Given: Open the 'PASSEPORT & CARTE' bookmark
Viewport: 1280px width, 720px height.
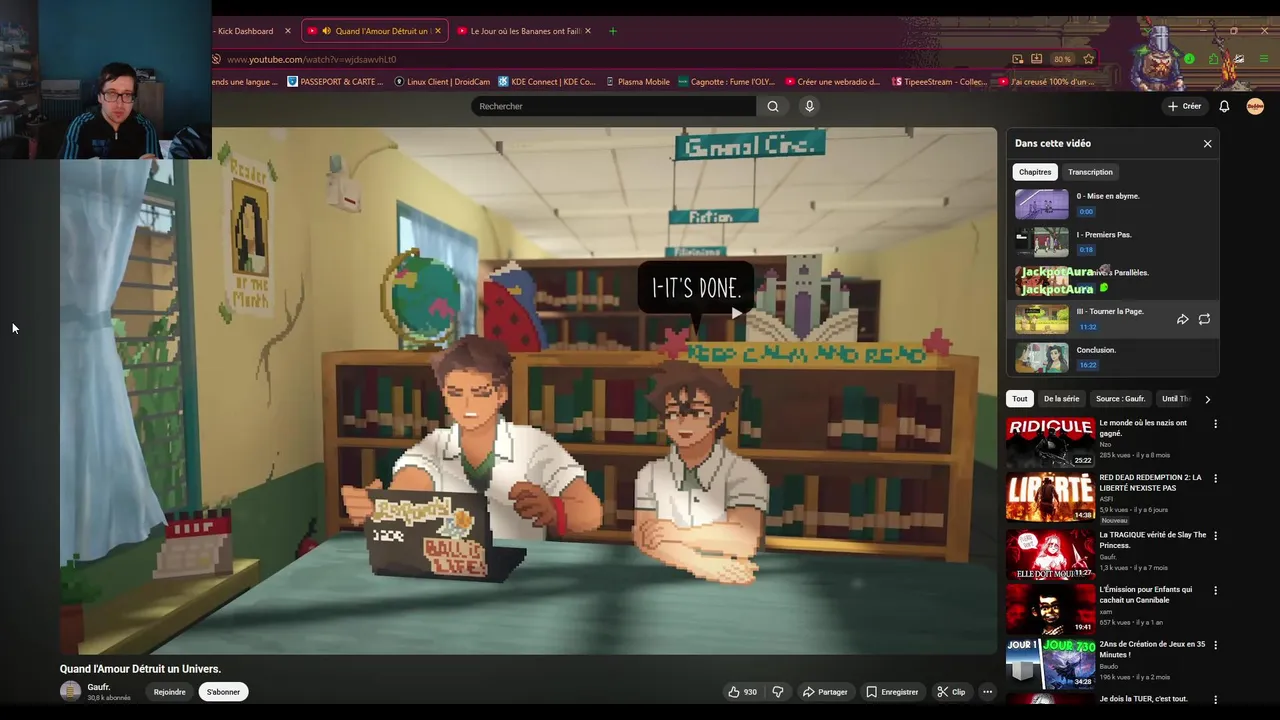Looking at the screenshot, I should (335, 82).
